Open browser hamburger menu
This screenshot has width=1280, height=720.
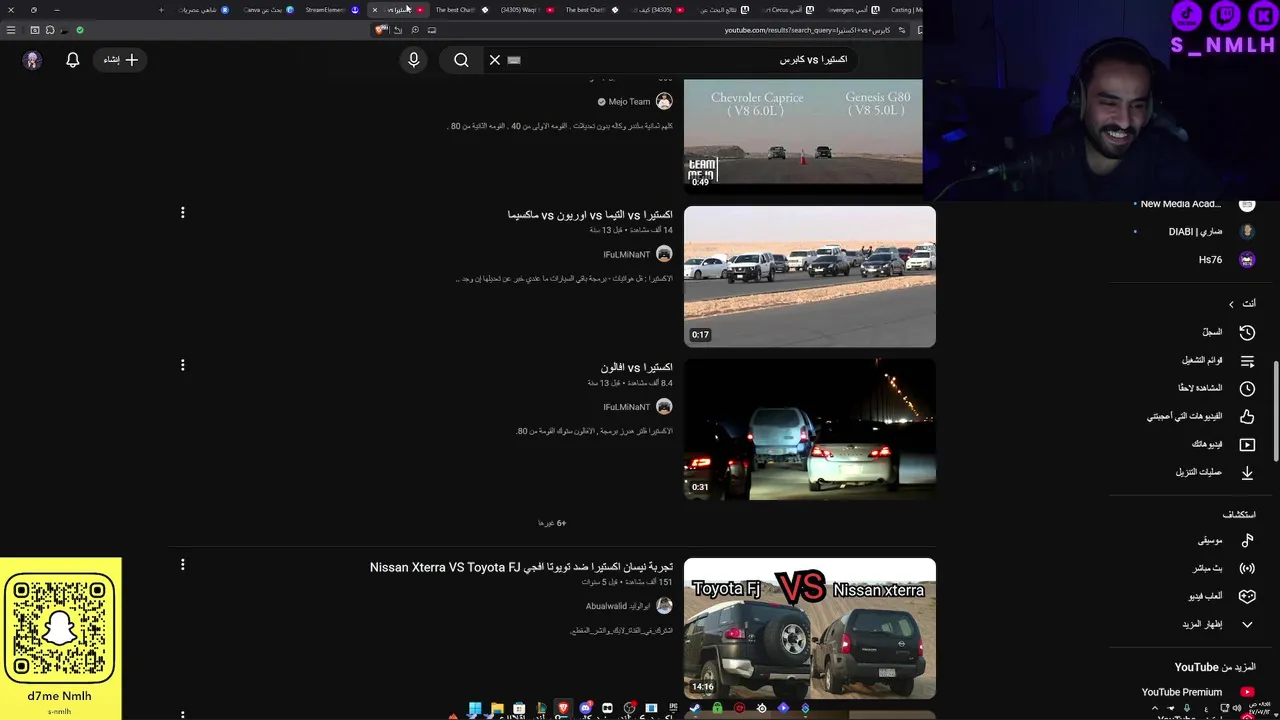pyautogui.click(x=11, y=30)
